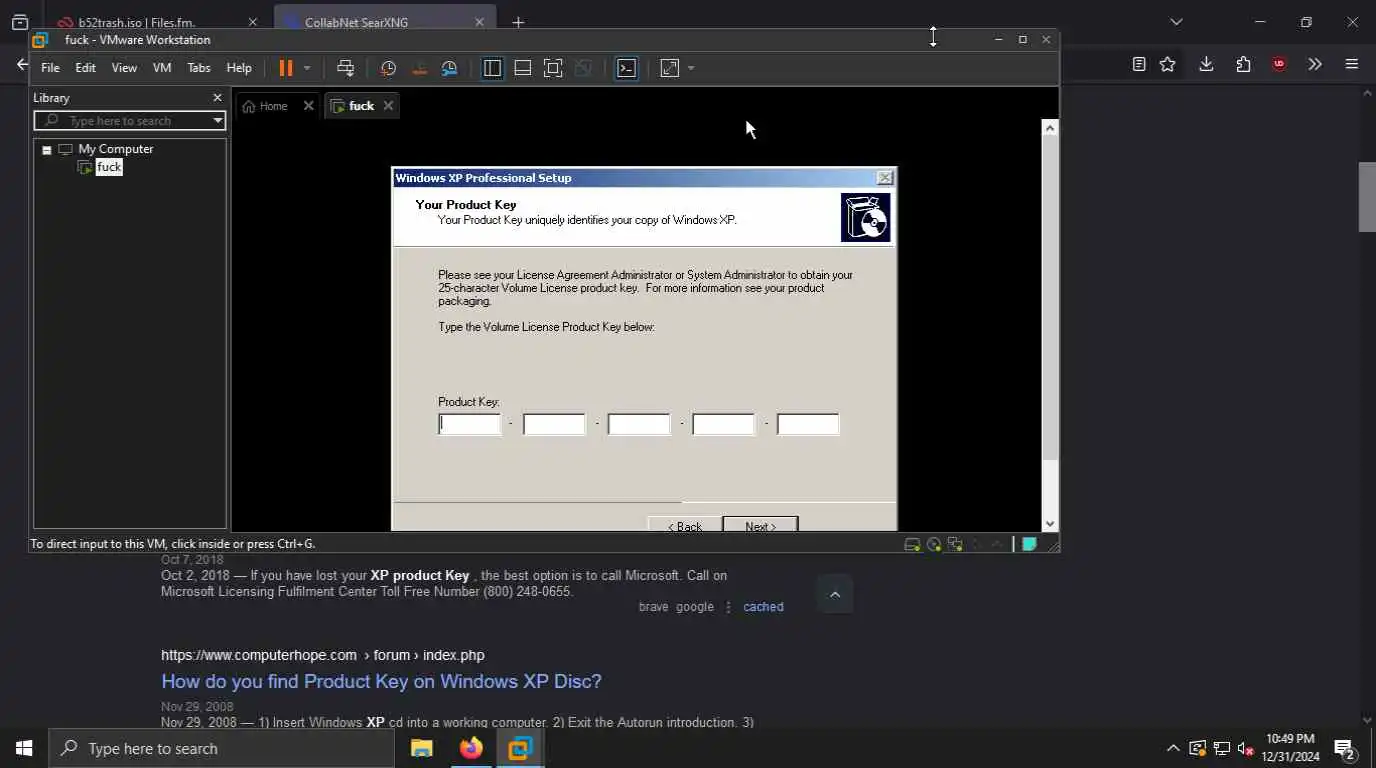Click the CD/DVD drive status icon

click(934, 544)
